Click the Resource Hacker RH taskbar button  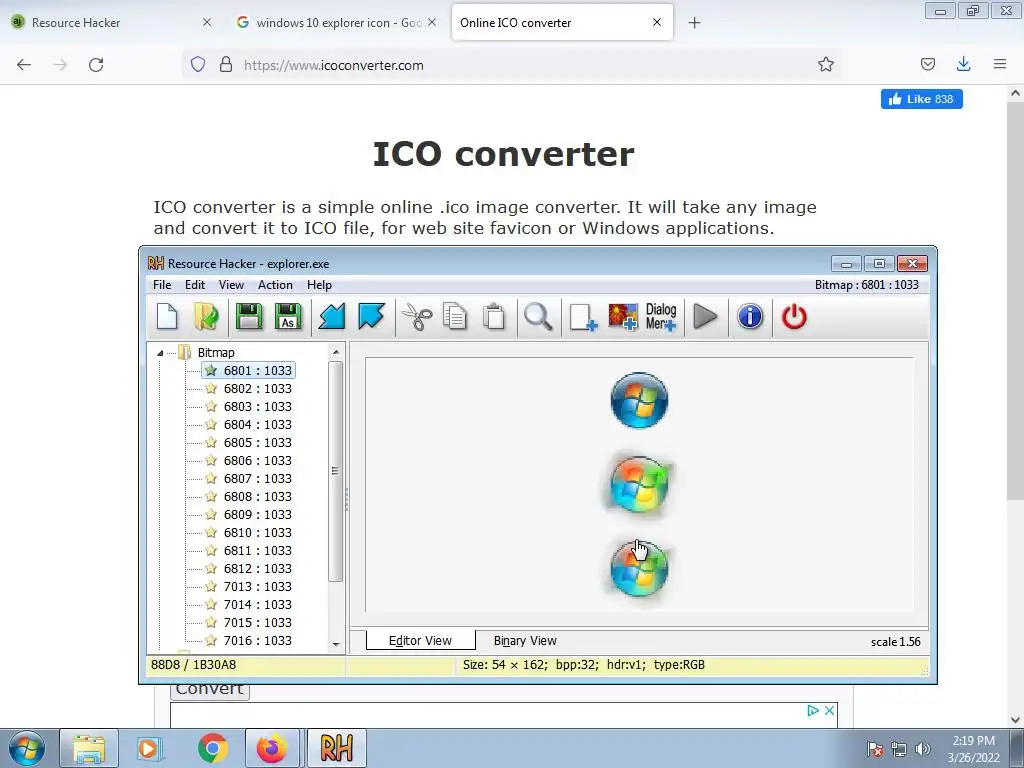336,748
